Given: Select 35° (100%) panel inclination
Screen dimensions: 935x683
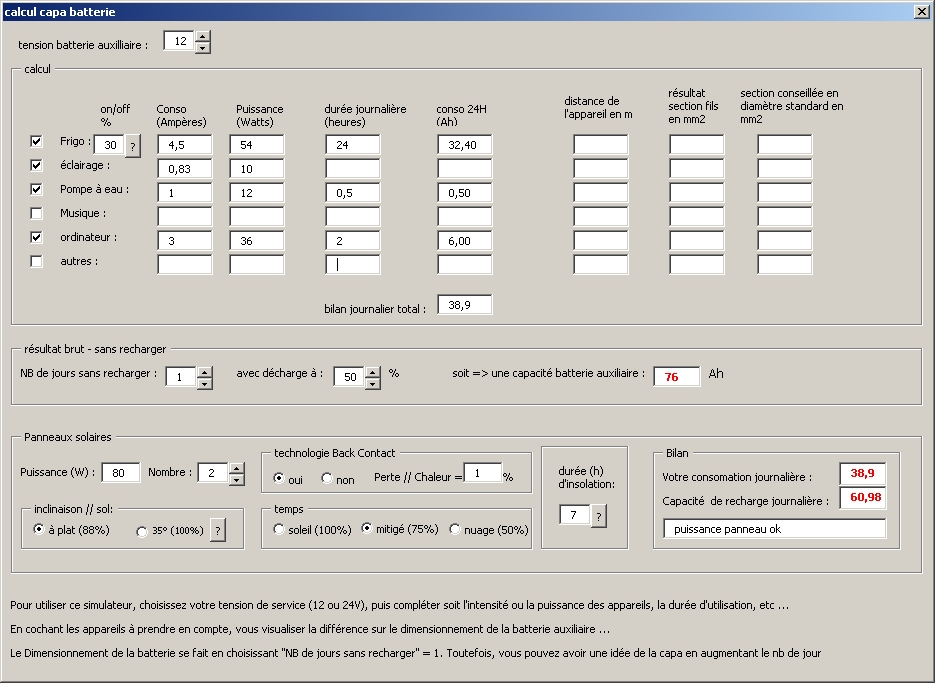Looking at the screenshot, I should (x=141, y=531).
